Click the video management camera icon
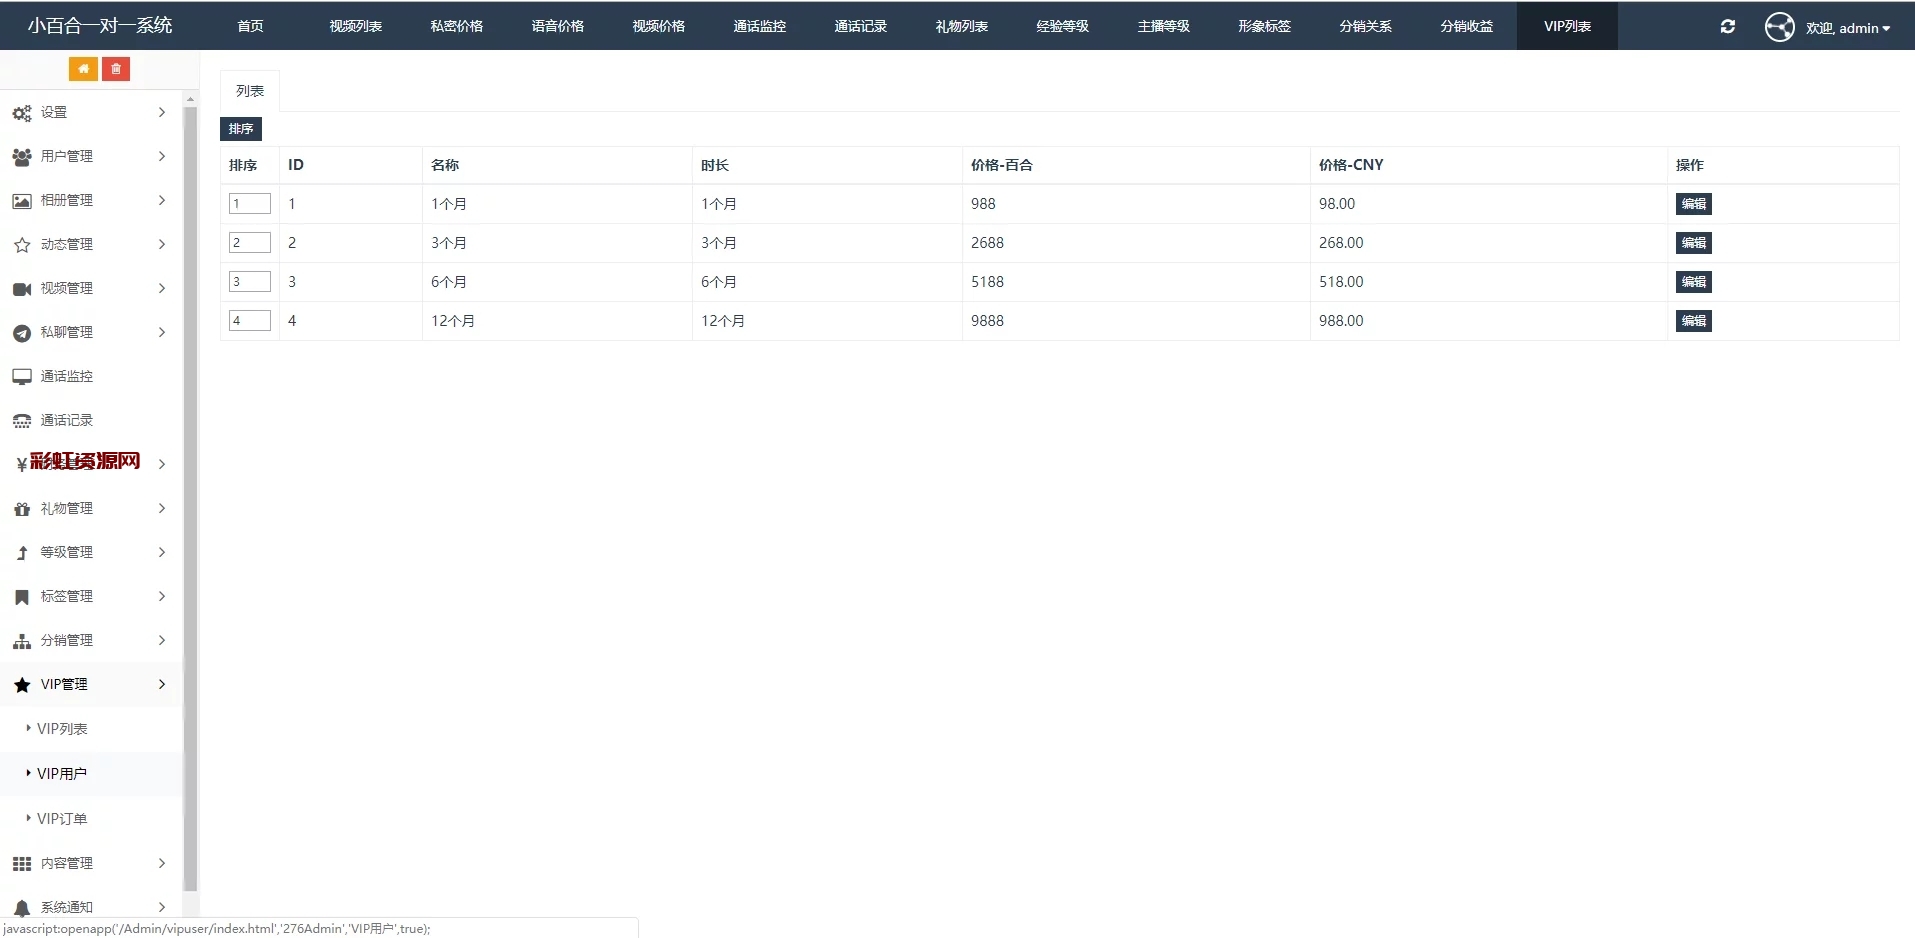Image resolution: width=1915 pixels, height=938 pixels. point(22,289)
